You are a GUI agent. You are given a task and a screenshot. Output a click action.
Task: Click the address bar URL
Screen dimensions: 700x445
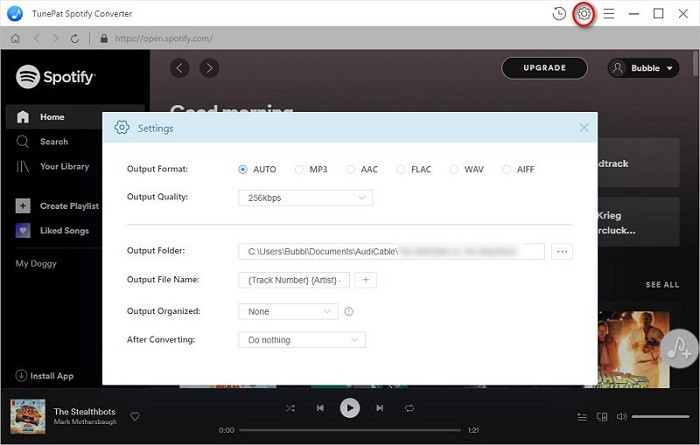pos(164,38)
